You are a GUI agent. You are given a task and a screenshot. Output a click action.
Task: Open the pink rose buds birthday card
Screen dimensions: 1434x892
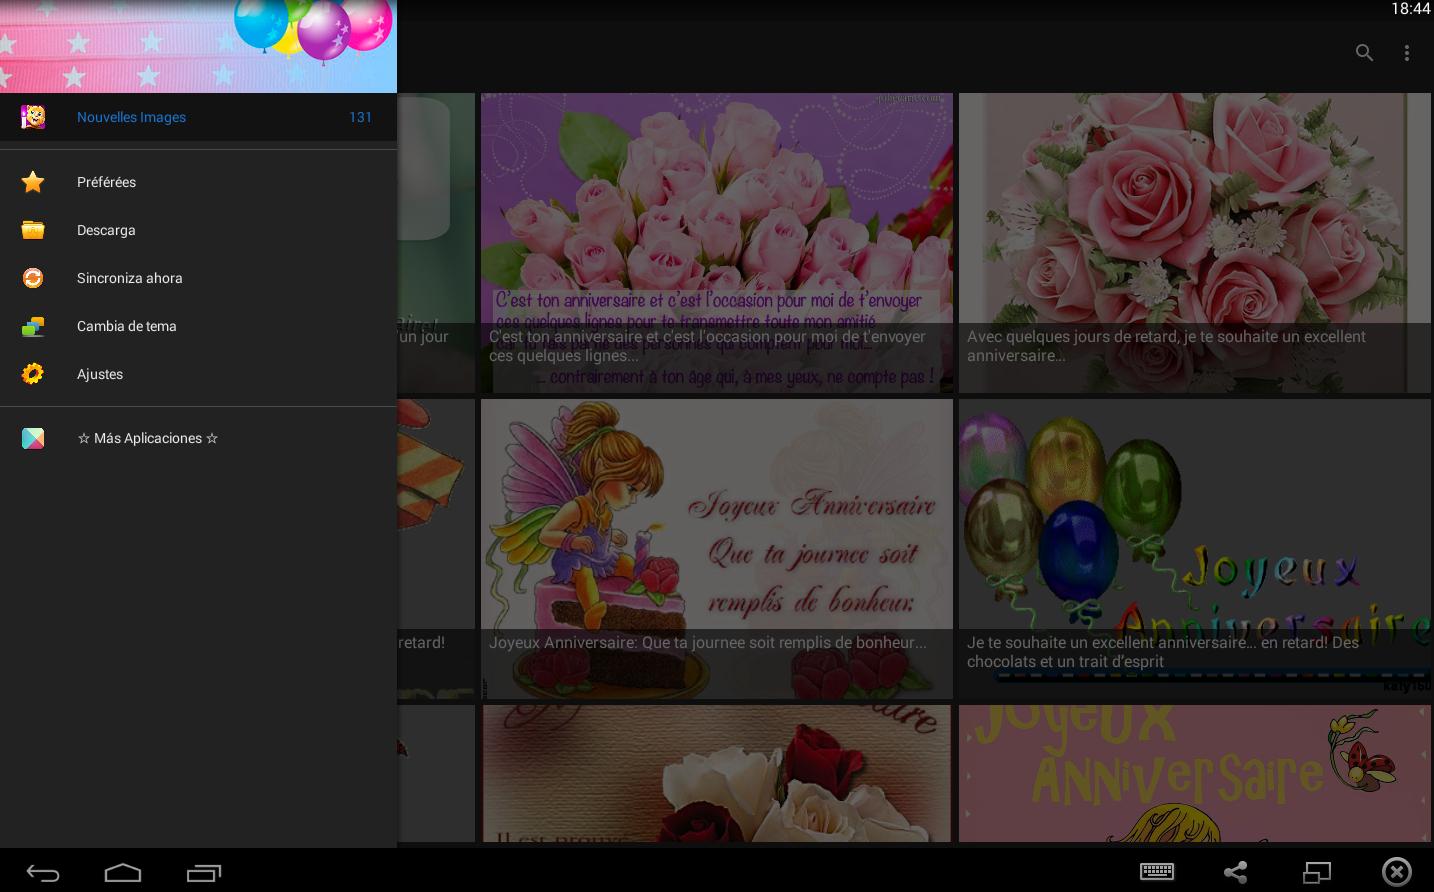coord(717,243)
